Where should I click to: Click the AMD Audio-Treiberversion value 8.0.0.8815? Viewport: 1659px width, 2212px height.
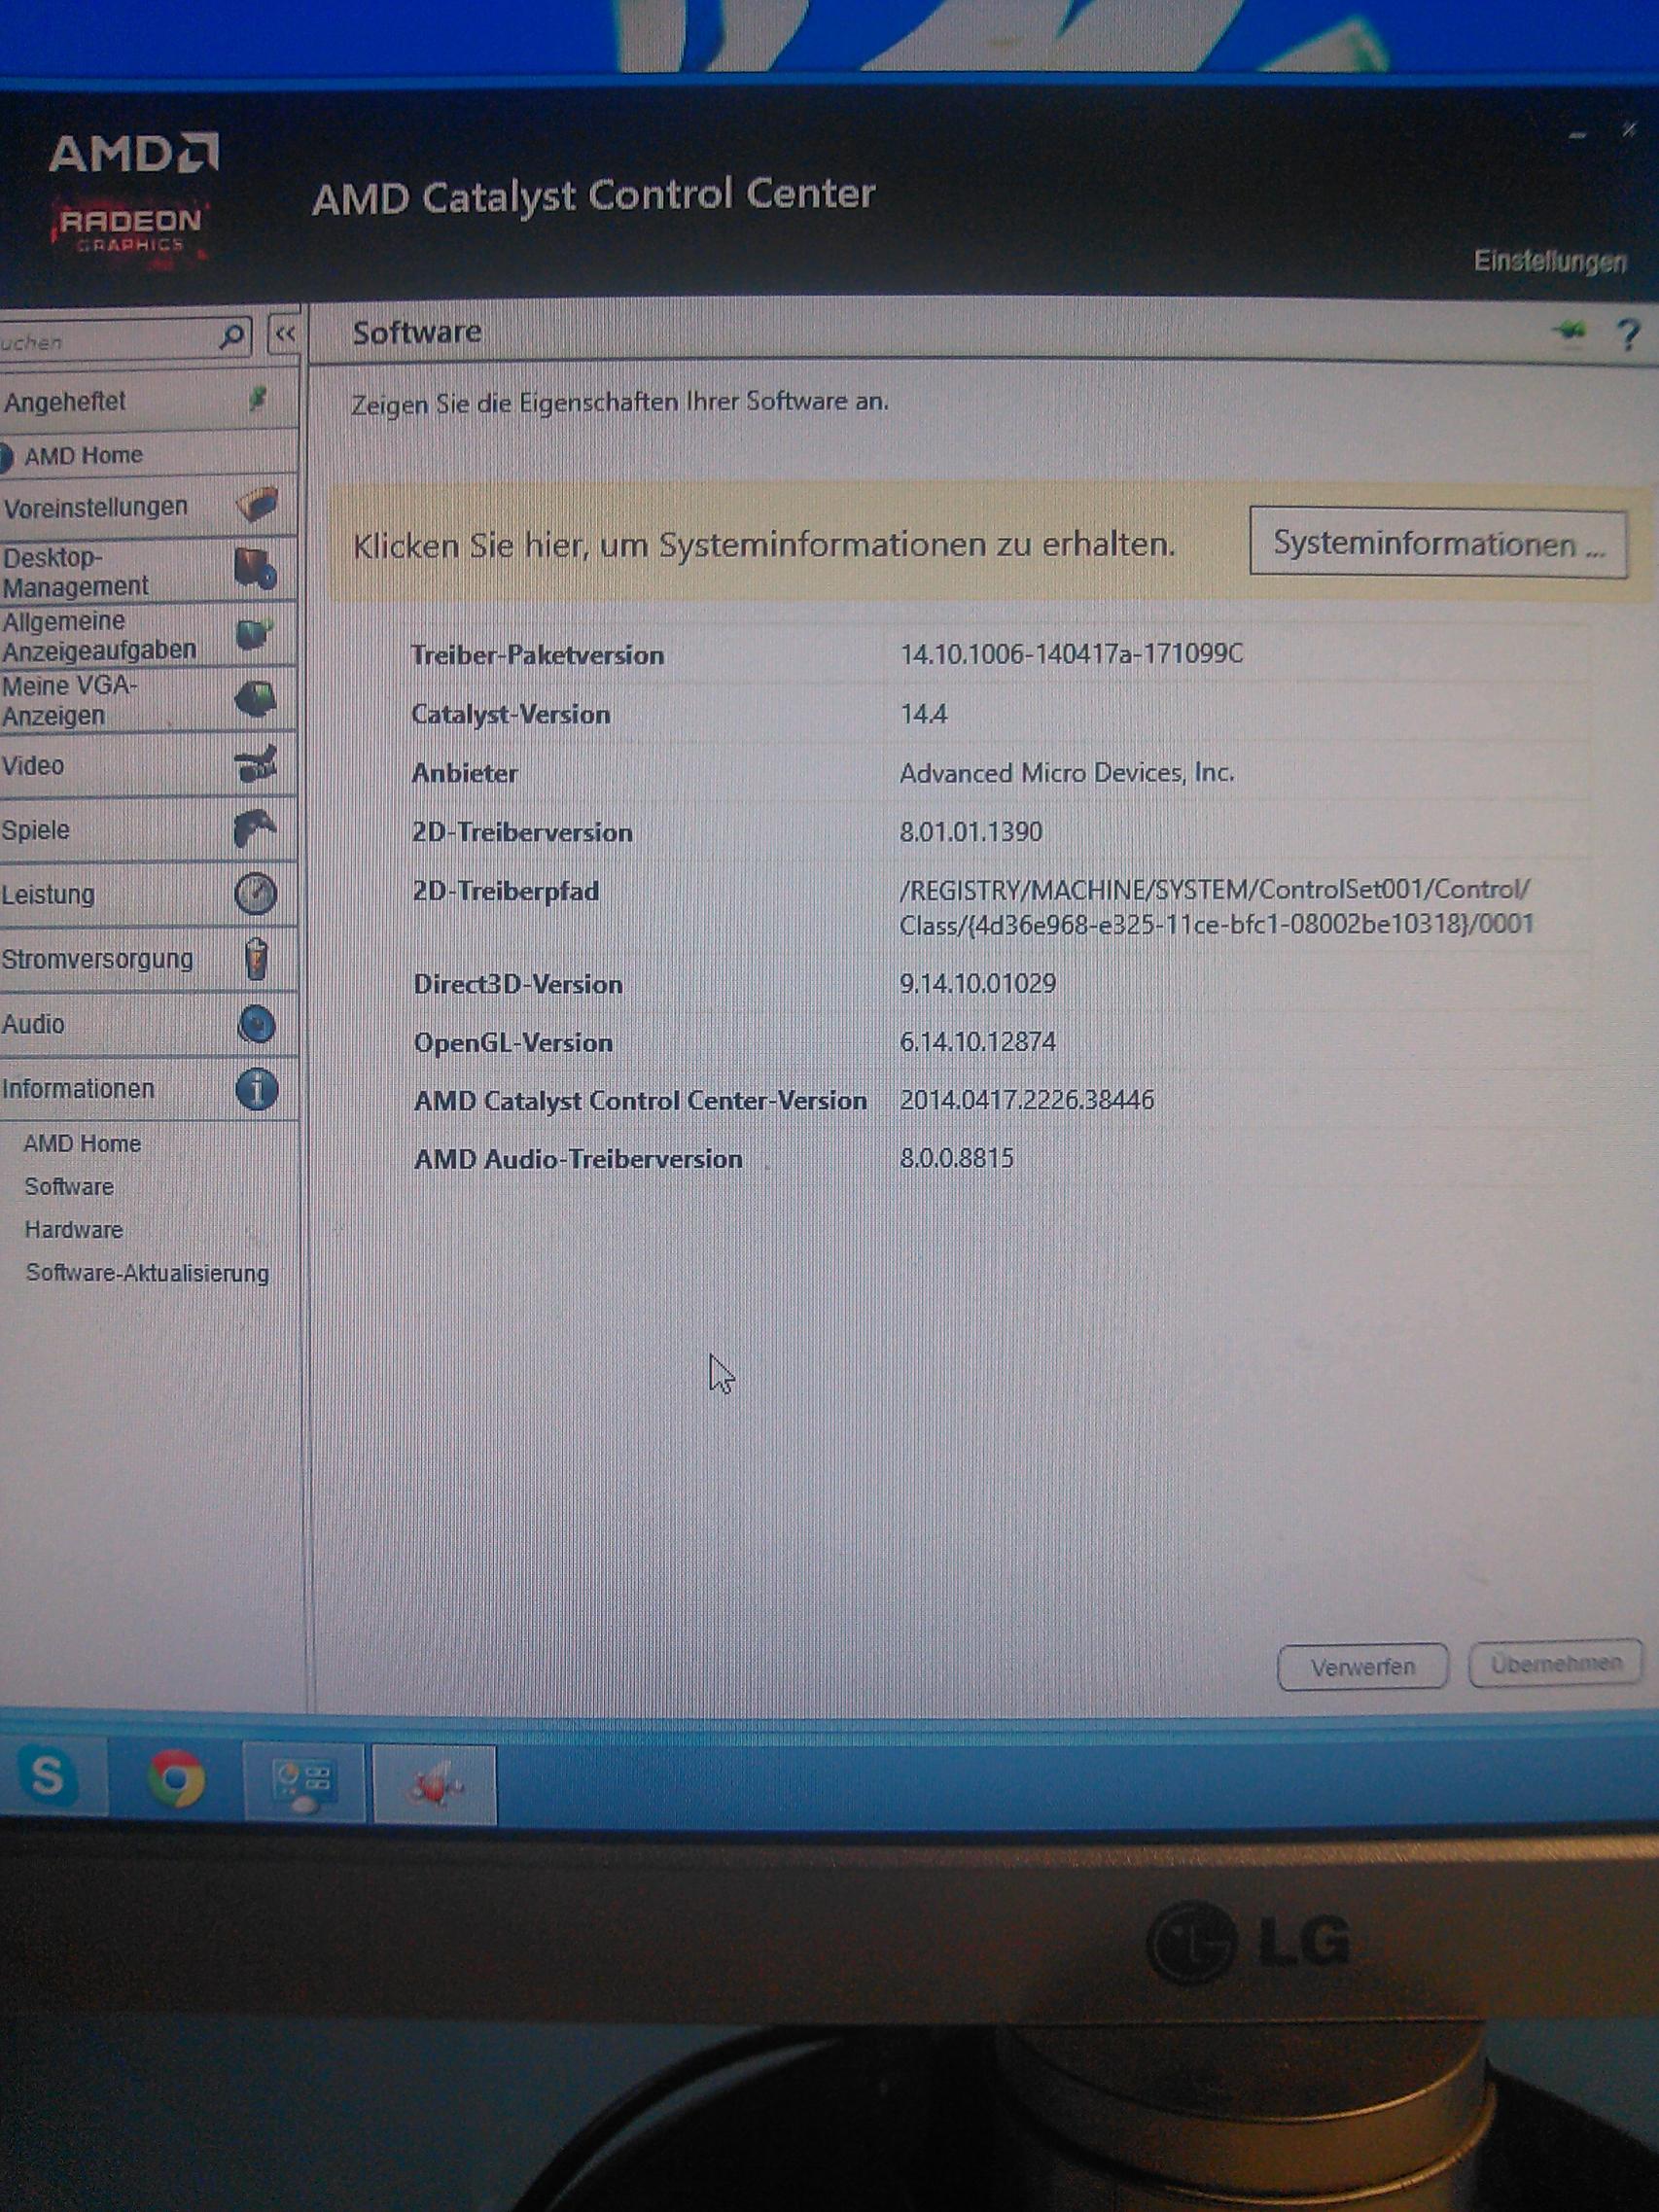tap(956, 1158)
